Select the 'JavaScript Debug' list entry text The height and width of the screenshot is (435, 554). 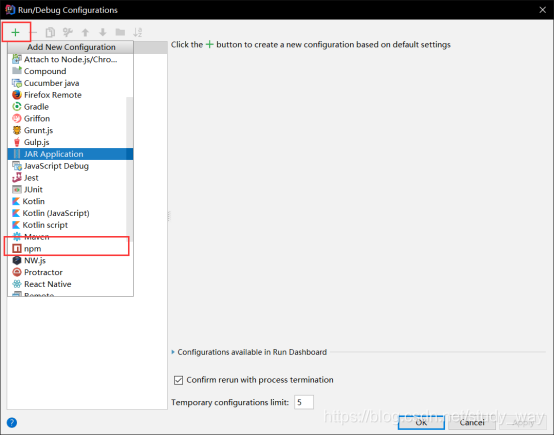56,166
